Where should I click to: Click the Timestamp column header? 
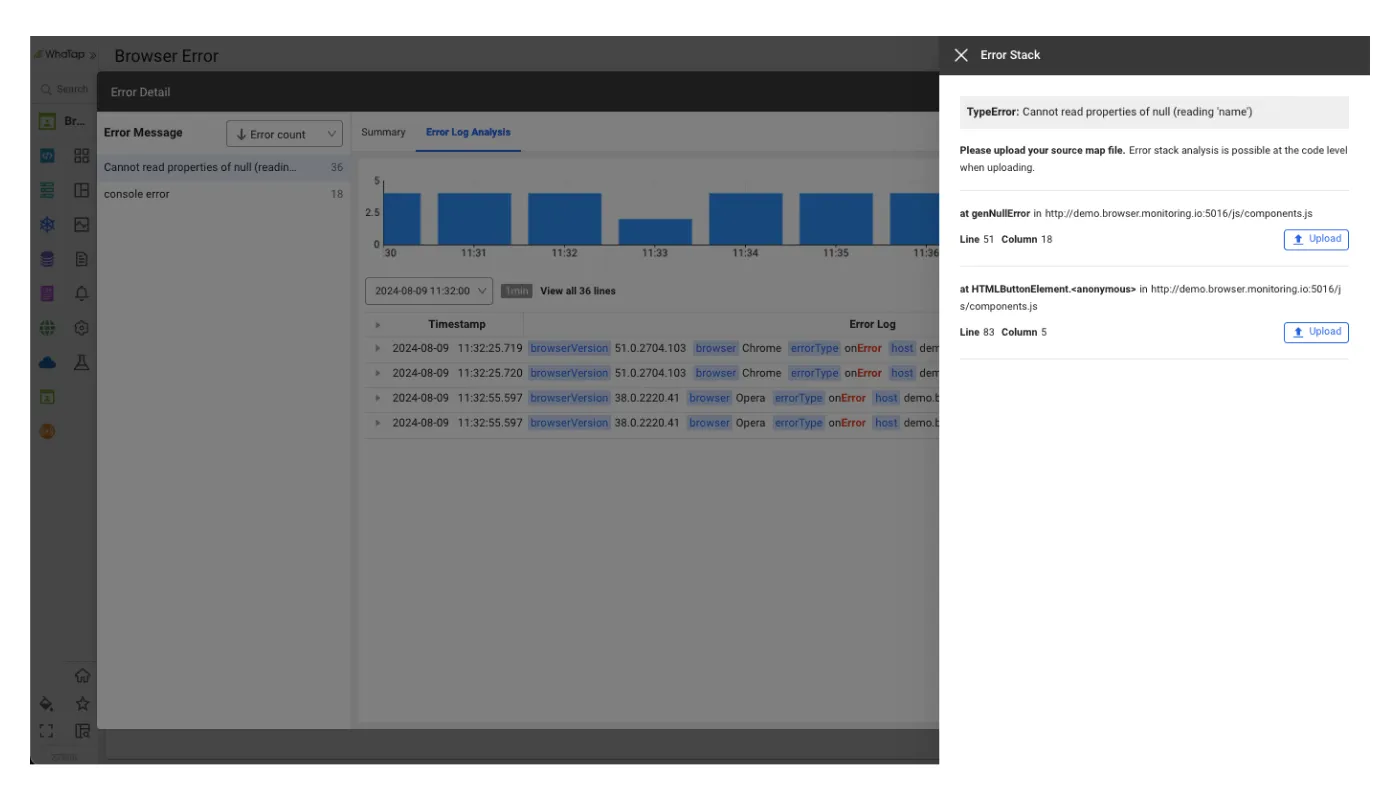point(457,324)
